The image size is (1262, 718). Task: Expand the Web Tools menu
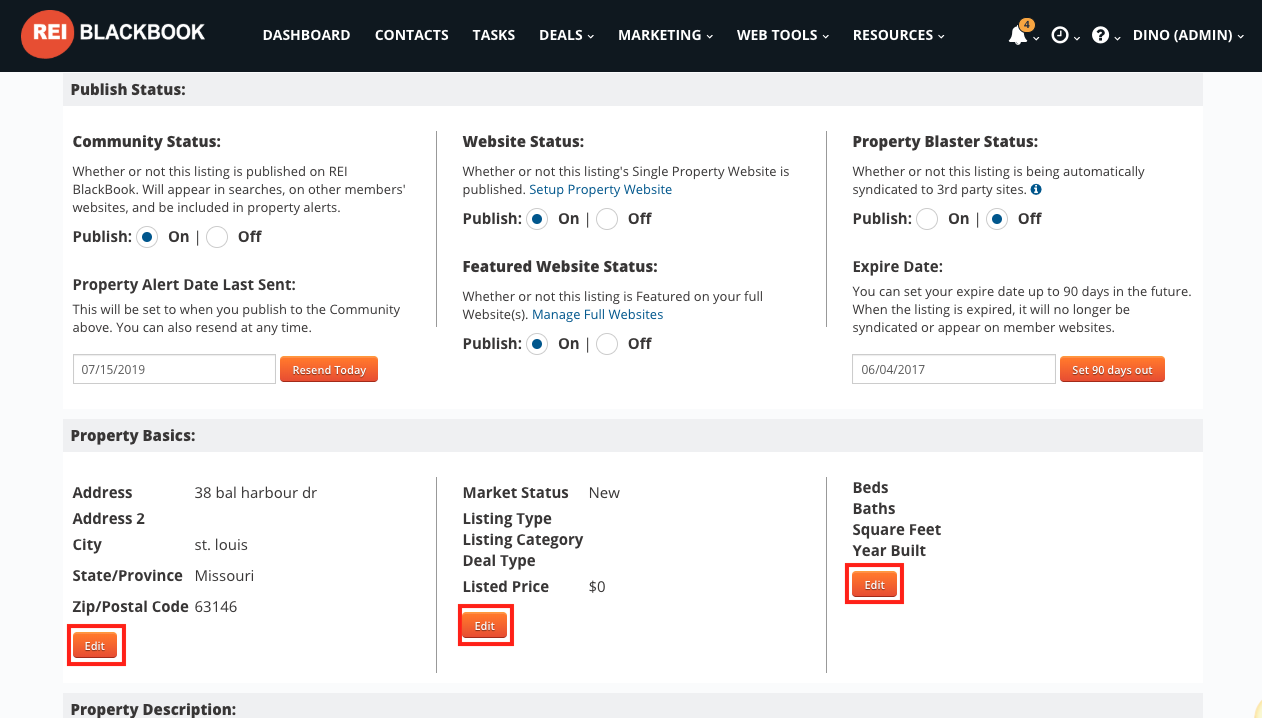pos(783,35)
